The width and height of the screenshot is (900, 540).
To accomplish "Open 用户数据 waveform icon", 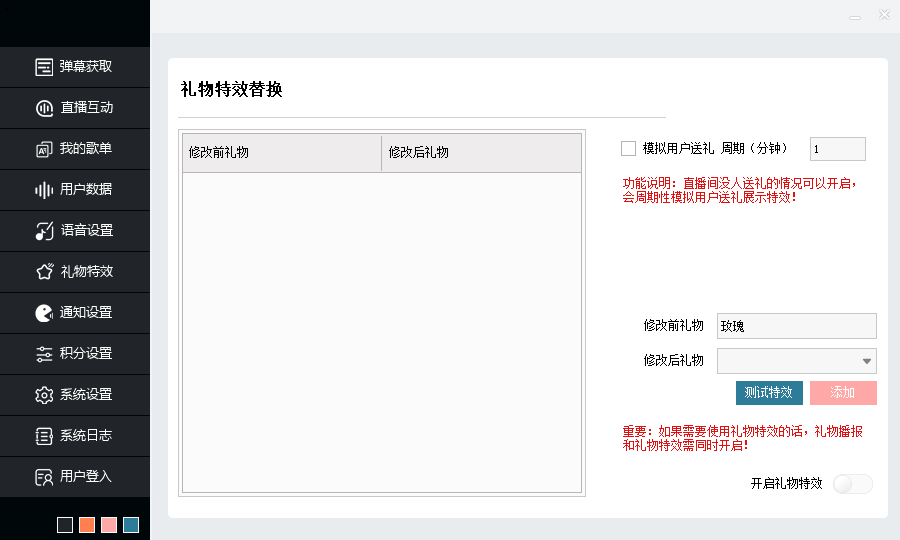I will click(44, 190).
